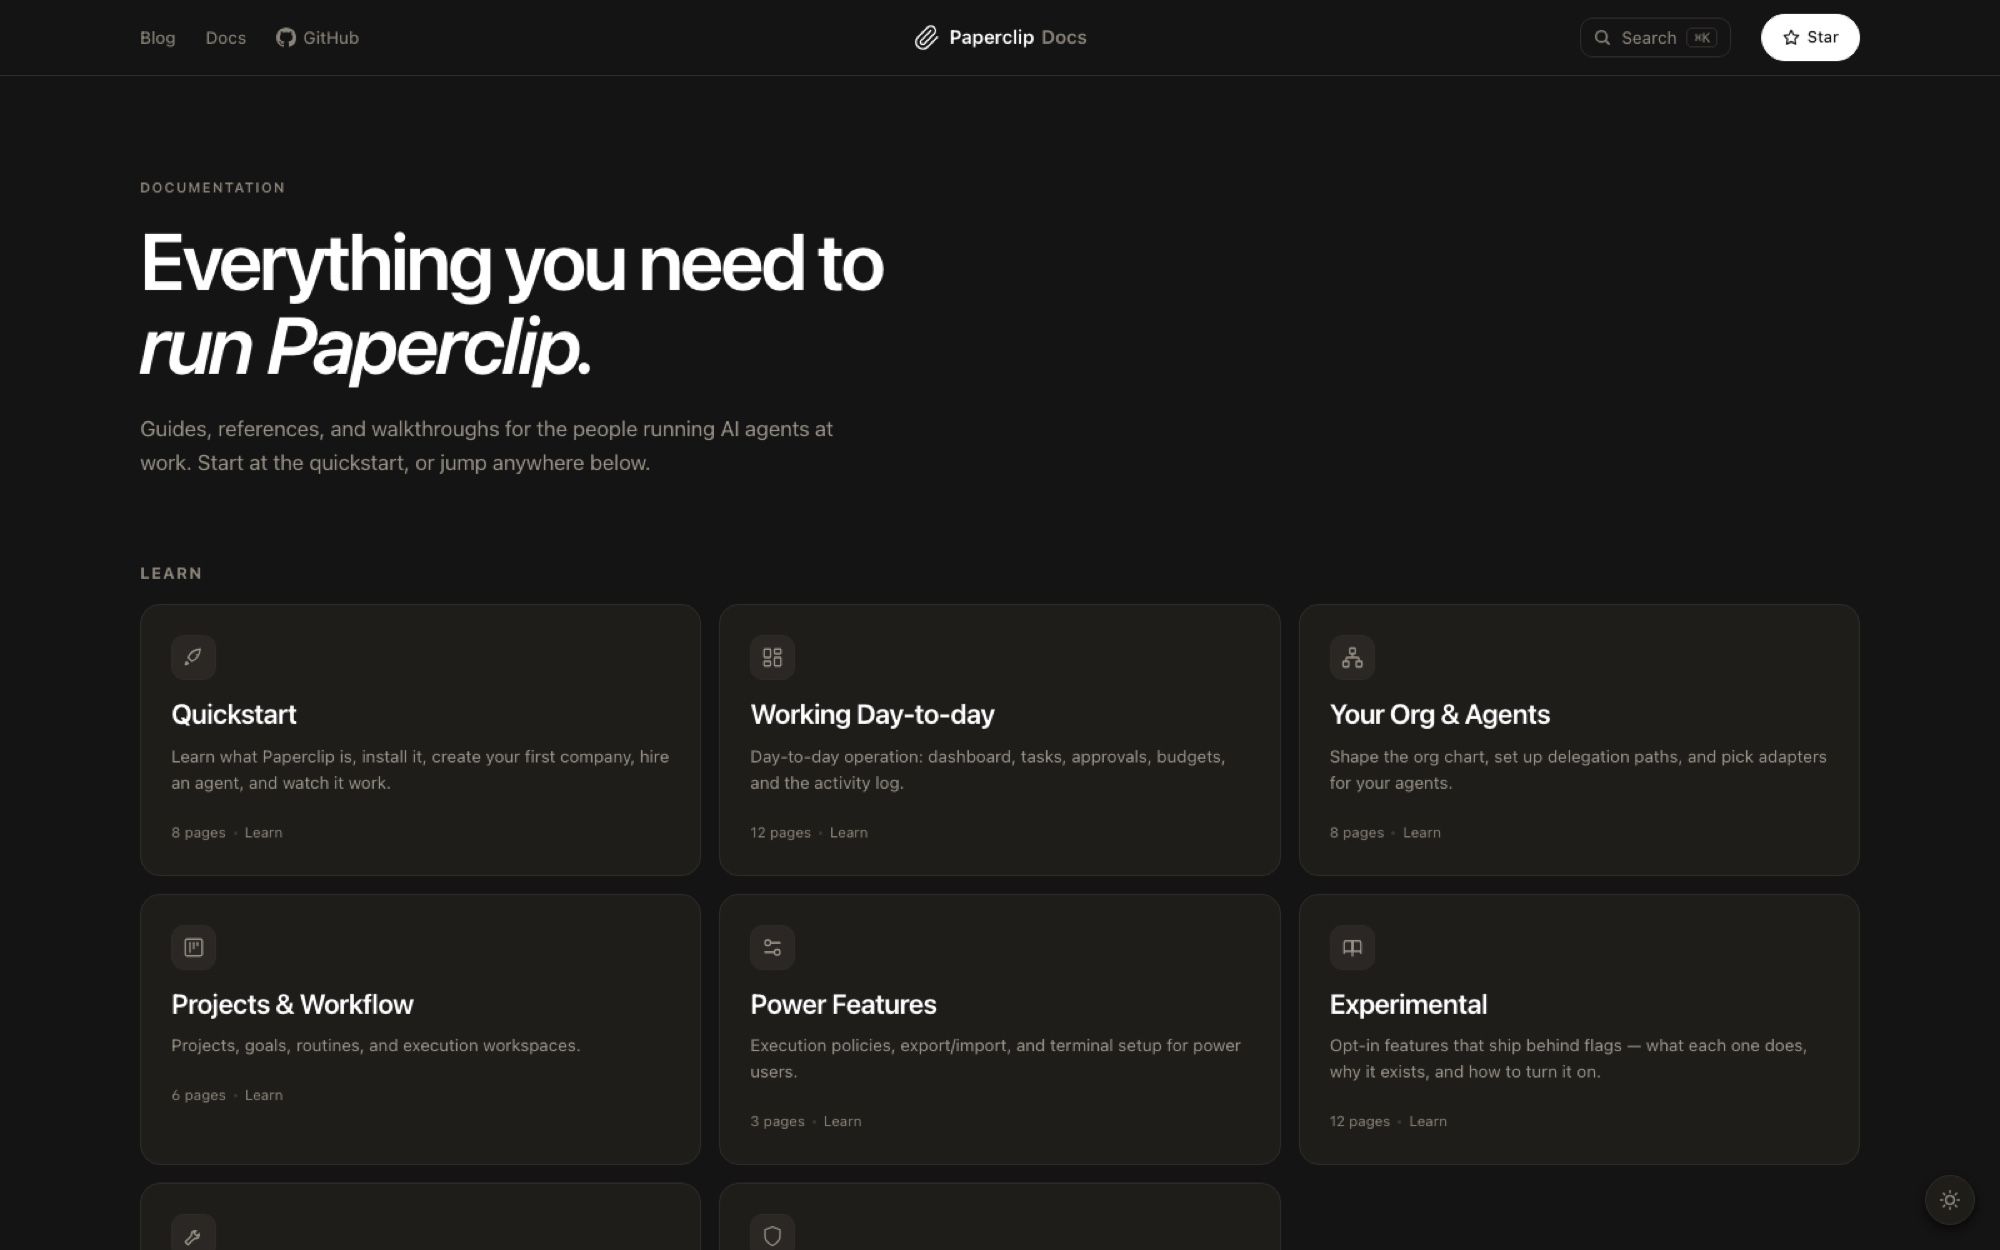Open the Blog nav link

[157, 38]
